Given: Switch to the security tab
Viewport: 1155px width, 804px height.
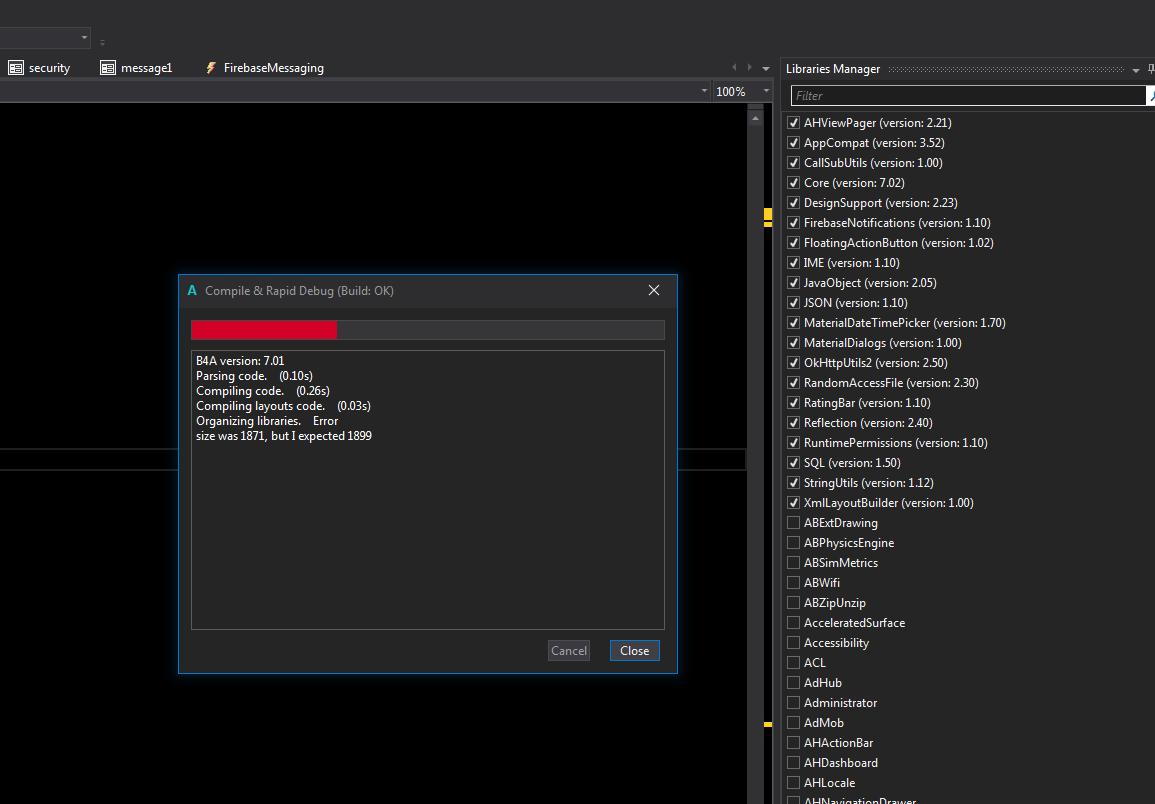Looking at the screenshot, I should pyautogui.click(x=48, y=68).
